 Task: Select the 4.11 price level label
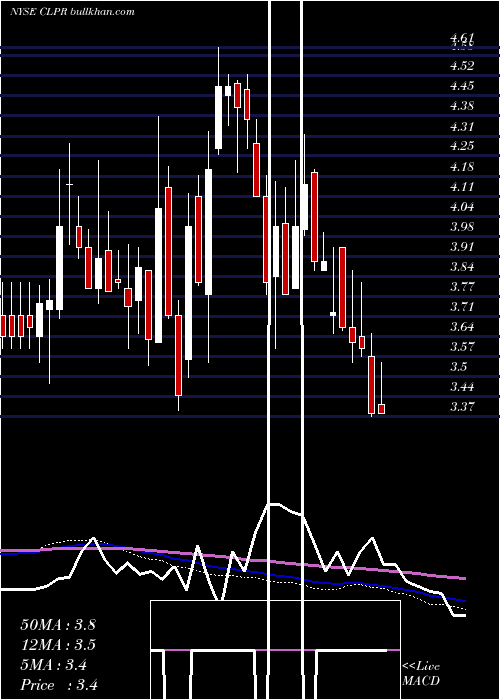[462, 187]
